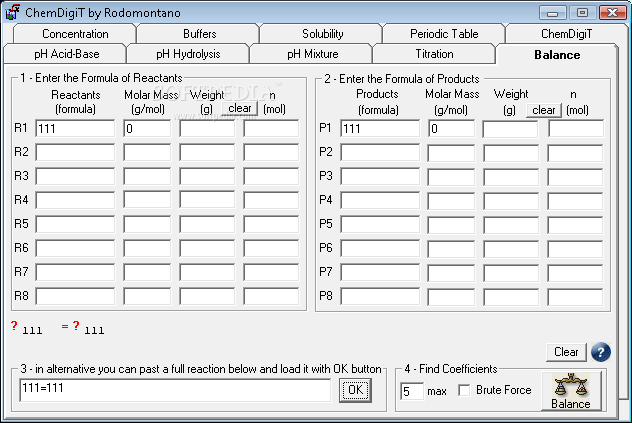
Task: Click the max coefficient field showing 5
Action: 412,391
